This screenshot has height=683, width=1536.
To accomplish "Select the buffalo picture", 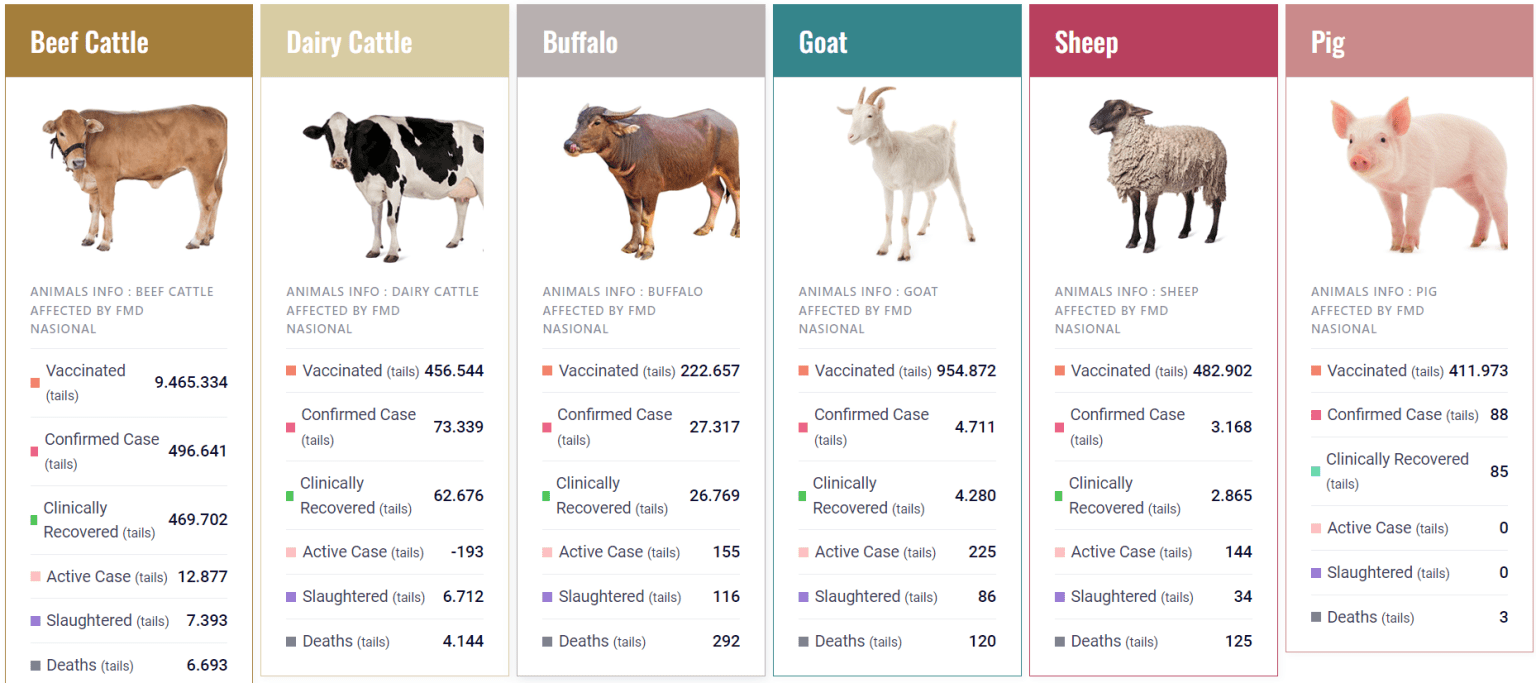I will click(651, 181).
